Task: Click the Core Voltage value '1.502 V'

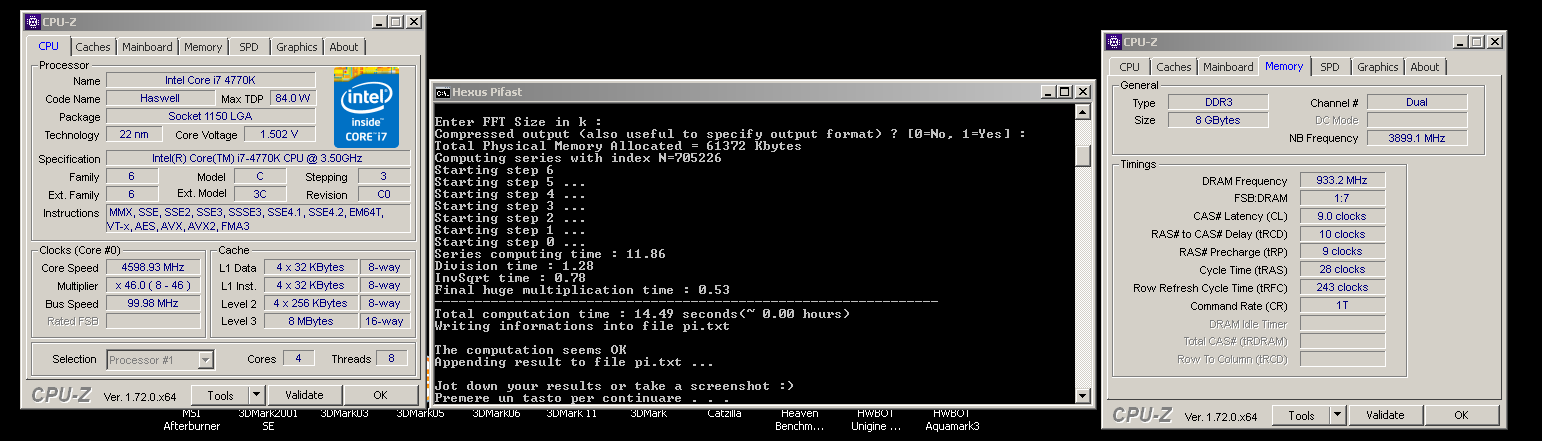Action: [x=279, y=134]
